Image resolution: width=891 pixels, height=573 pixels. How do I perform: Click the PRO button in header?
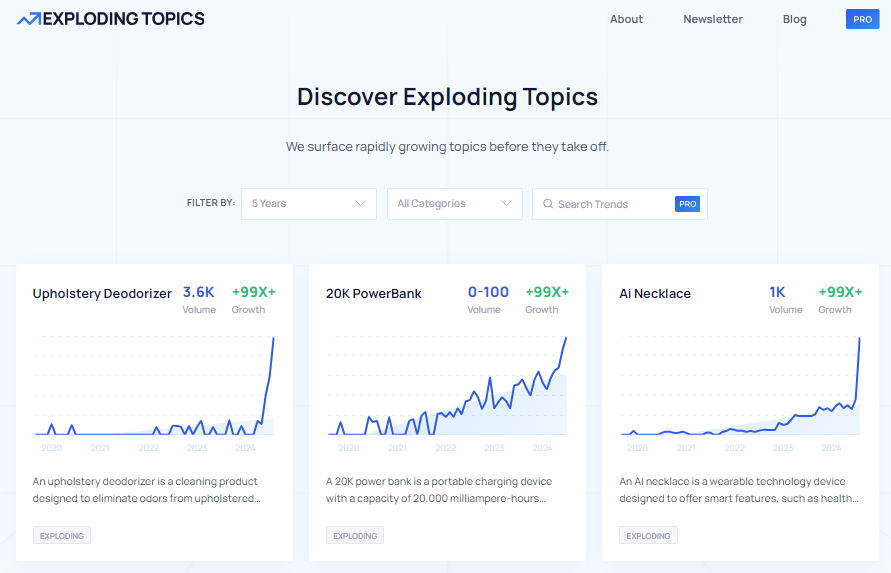862,19
